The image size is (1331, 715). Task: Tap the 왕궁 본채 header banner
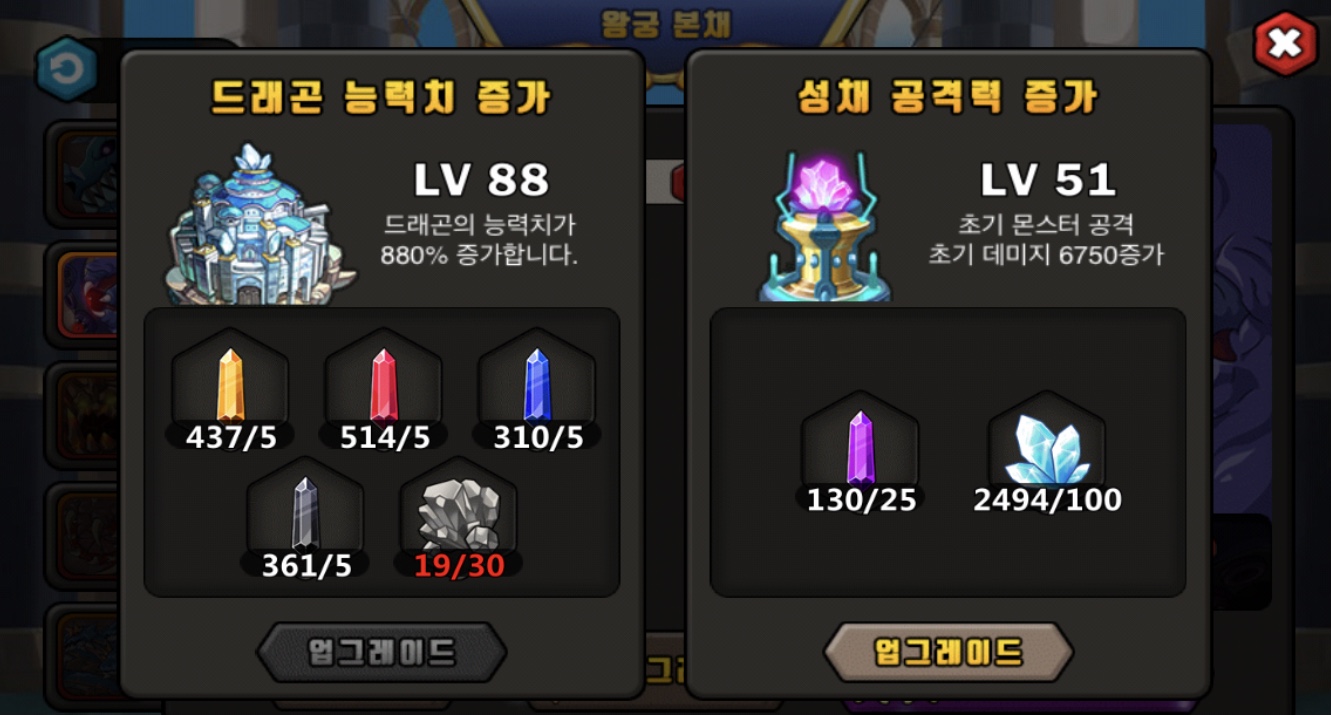click(x=664, y=25)
